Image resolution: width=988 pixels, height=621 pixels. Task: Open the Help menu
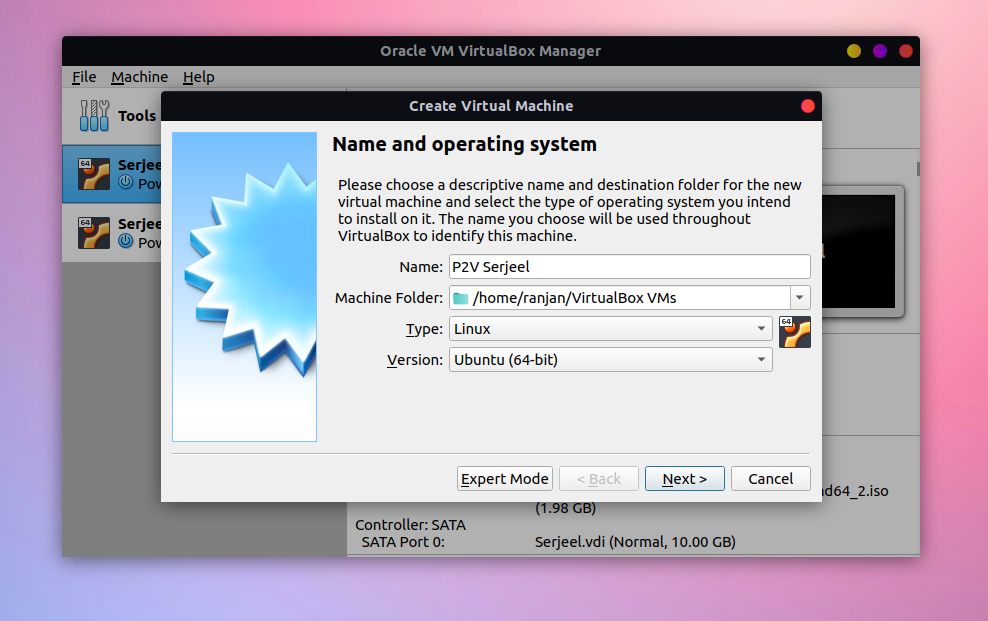pyautogui.click(x=198, y=77)
